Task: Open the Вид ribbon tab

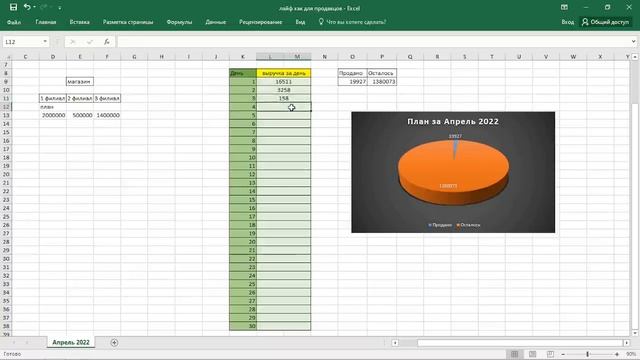Action: point(300,22)
